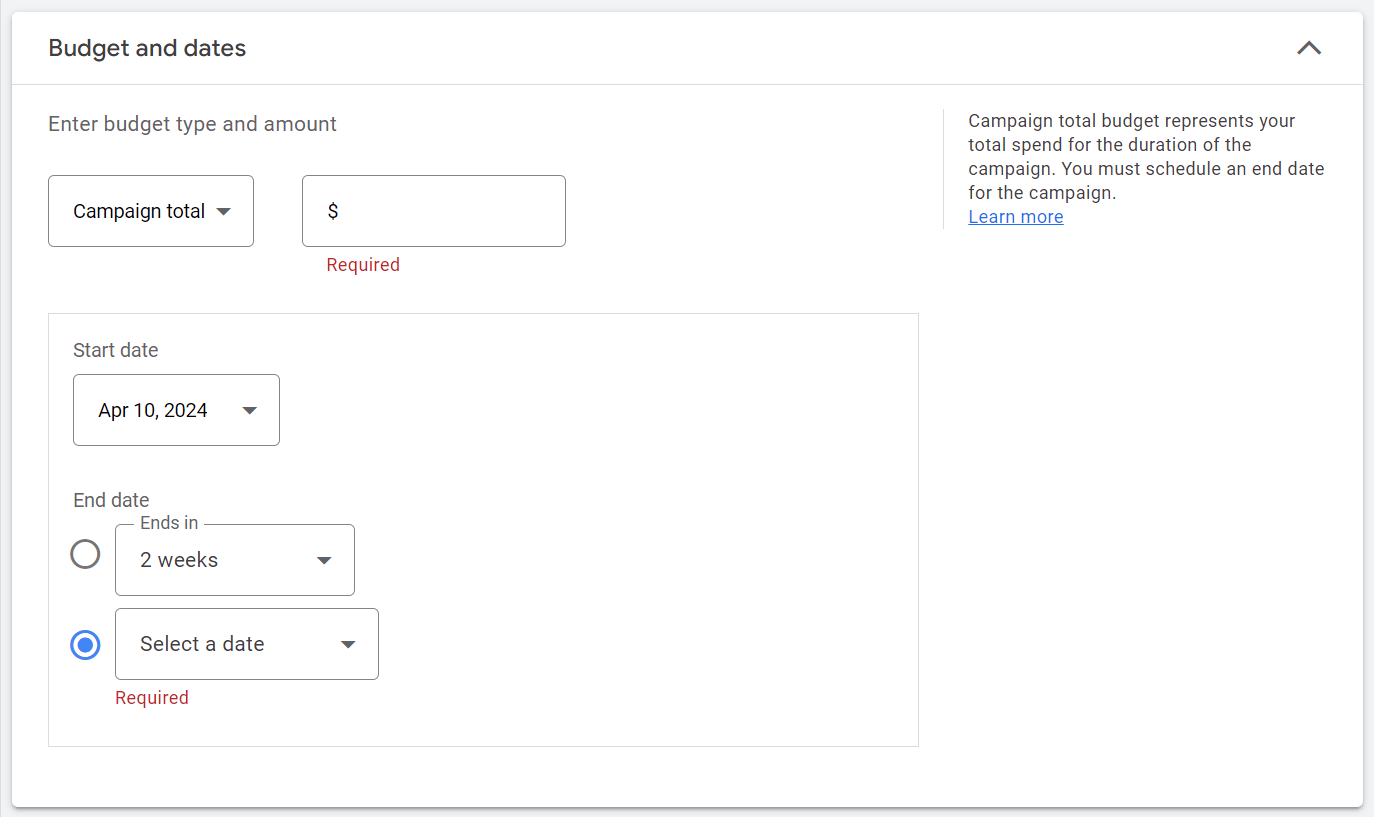Click the Enter budget type and amount heading
1374x817 pixels.
click(193, 123)
